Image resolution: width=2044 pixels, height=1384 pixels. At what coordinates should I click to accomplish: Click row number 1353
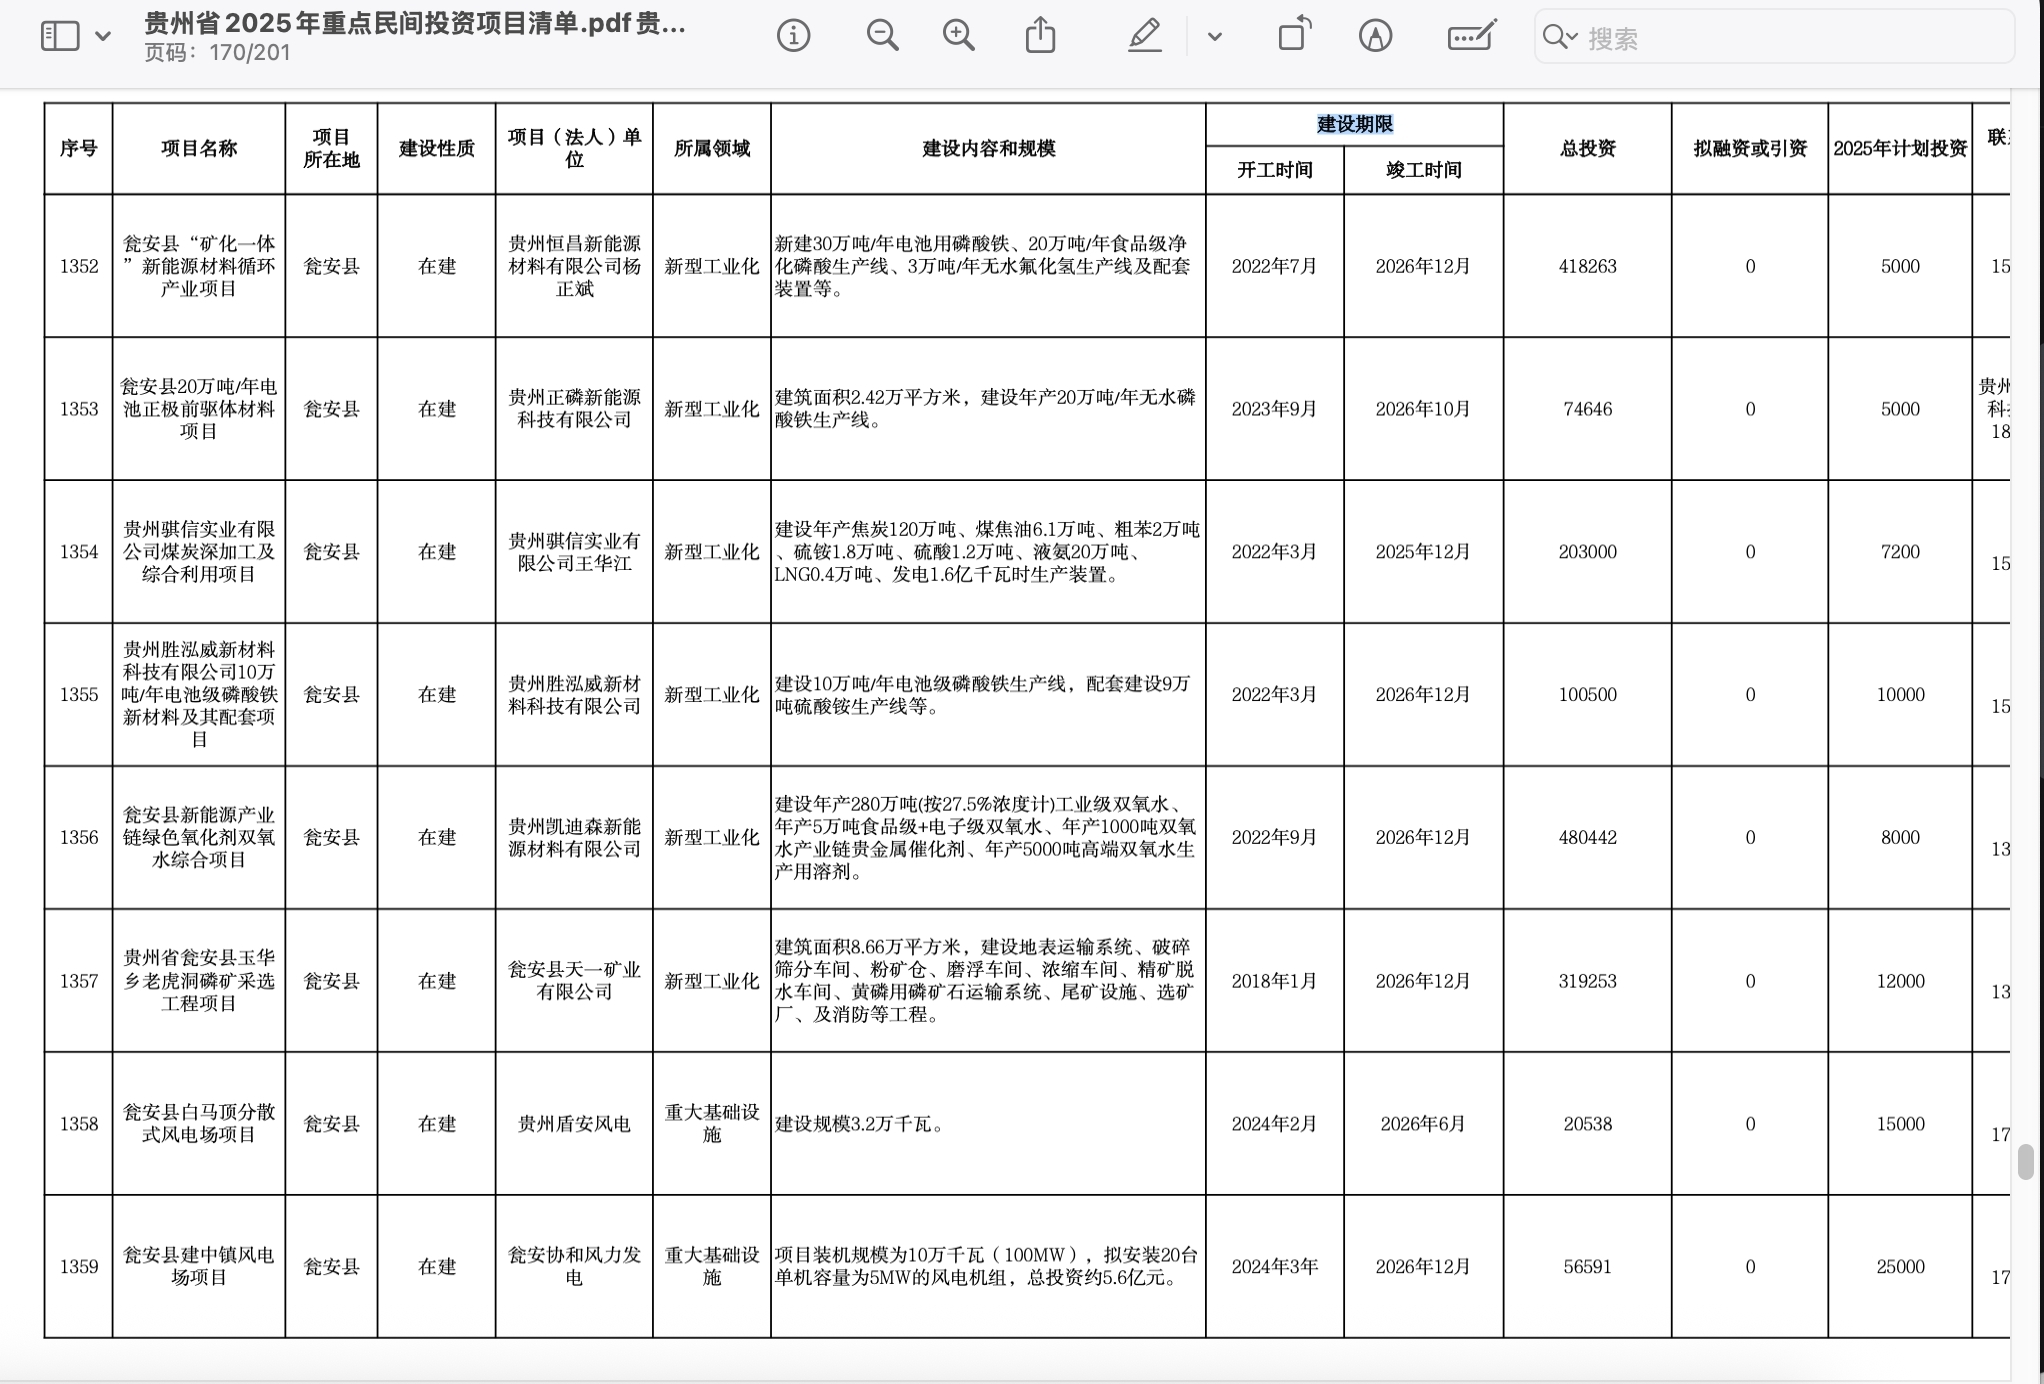tap(79, 409)
